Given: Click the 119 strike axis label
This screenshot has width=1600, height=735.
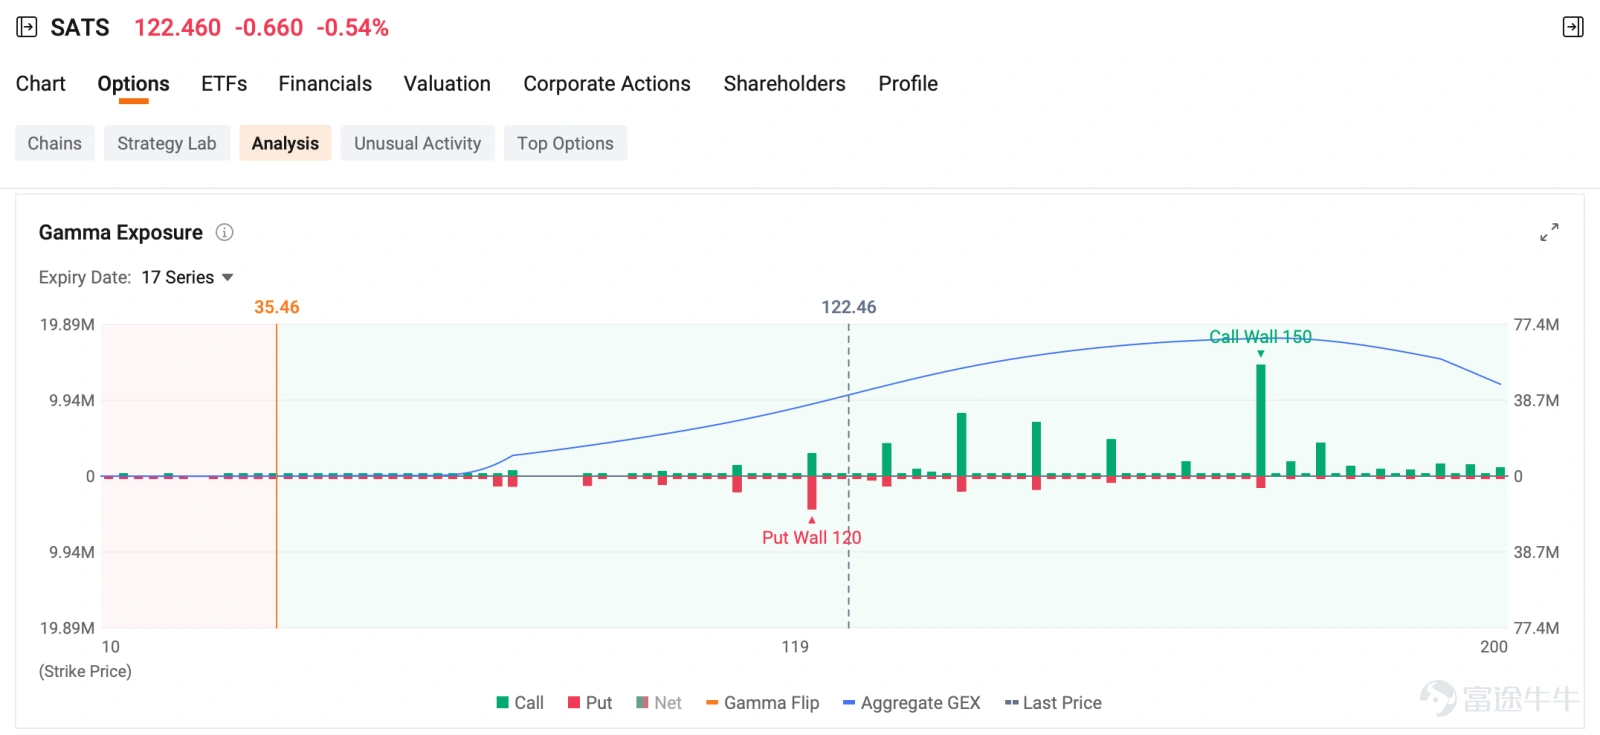Looking at the screenshot, I should coord(795,647).
